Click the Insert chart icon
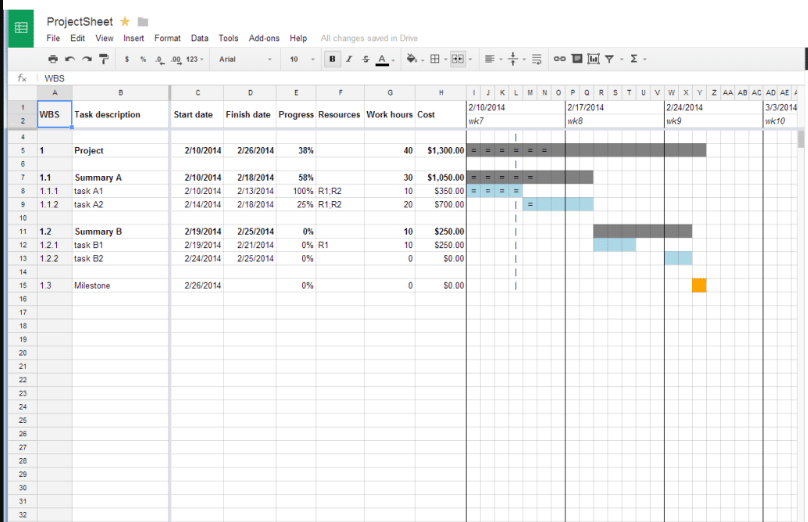The height and width of the screenshot is (522, 808). 593,59
